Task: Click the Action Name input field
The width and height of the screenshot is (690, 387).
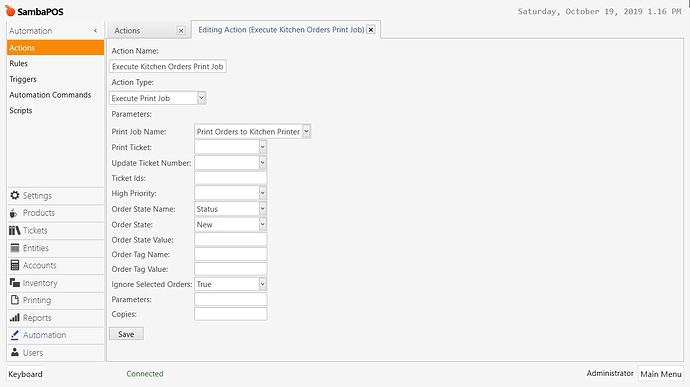Action: tap(168, 66)
